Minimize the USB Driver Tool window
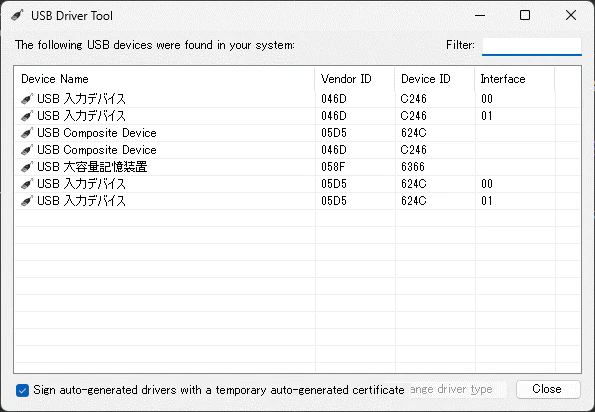This screenshot has width=595, height=412. pyautogui.click(x=480, y=15)
